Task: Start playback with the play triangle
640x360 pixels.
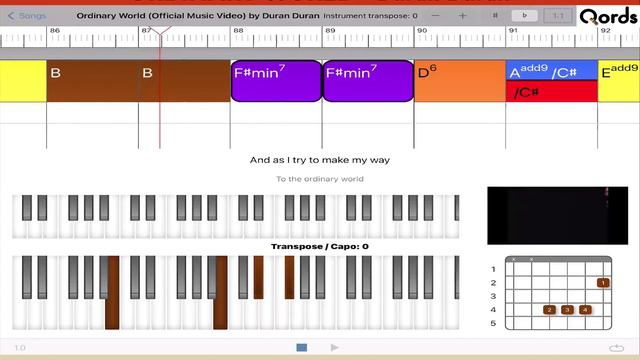Action: click(x=334, y=347)
